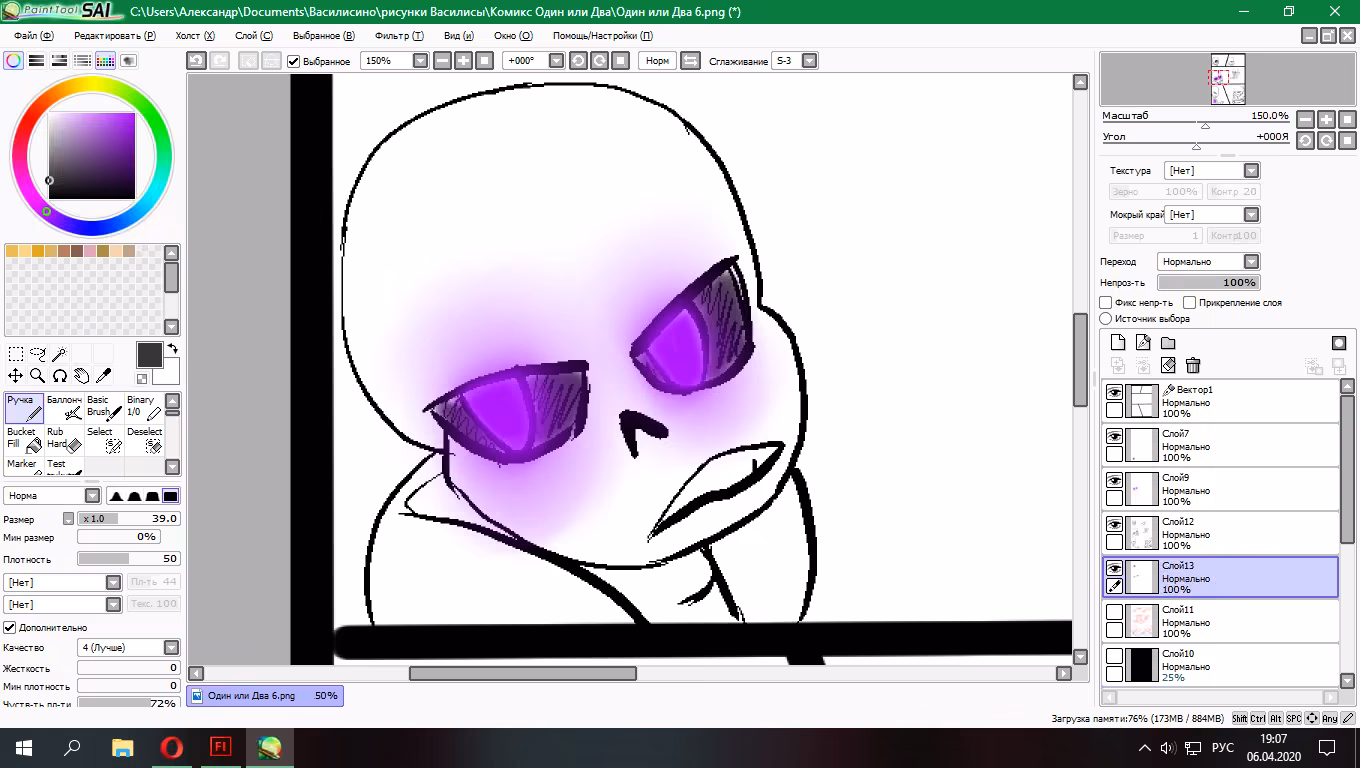Image resolution: width=1360 pixels, height=768 pixels.
Task: Choose the Bucket Fill tool
Action: click(24, 440)
